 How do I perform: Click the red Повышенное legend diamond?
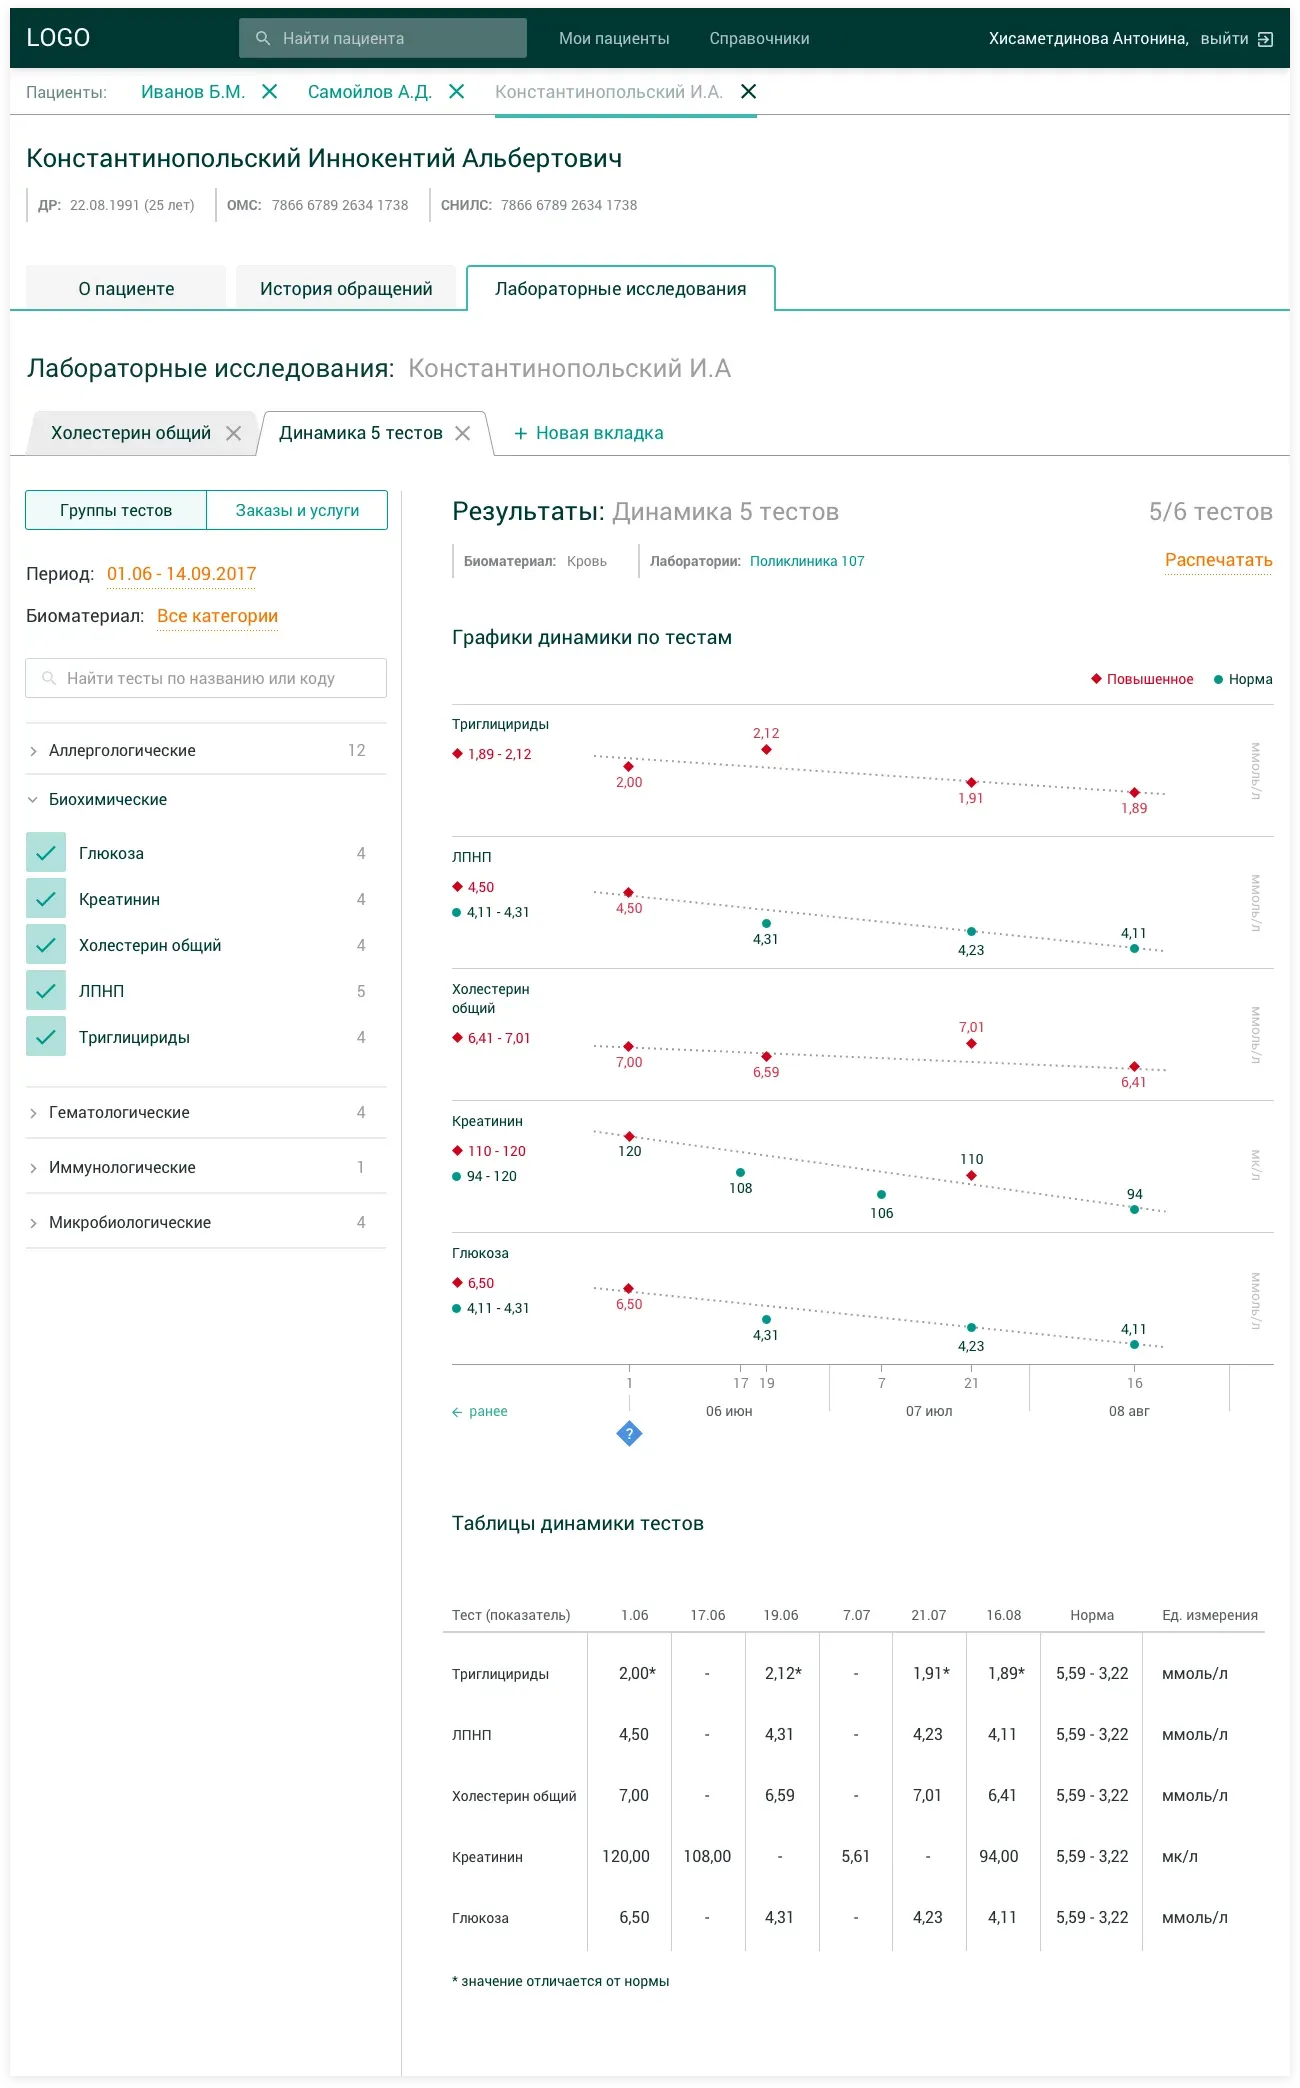pos(1096,679)
